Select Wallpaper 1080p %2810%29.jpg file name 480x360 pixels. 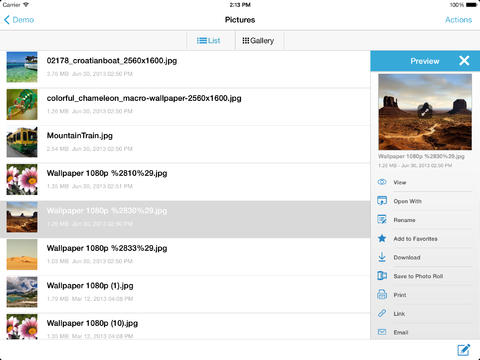[x=107, y=173]
